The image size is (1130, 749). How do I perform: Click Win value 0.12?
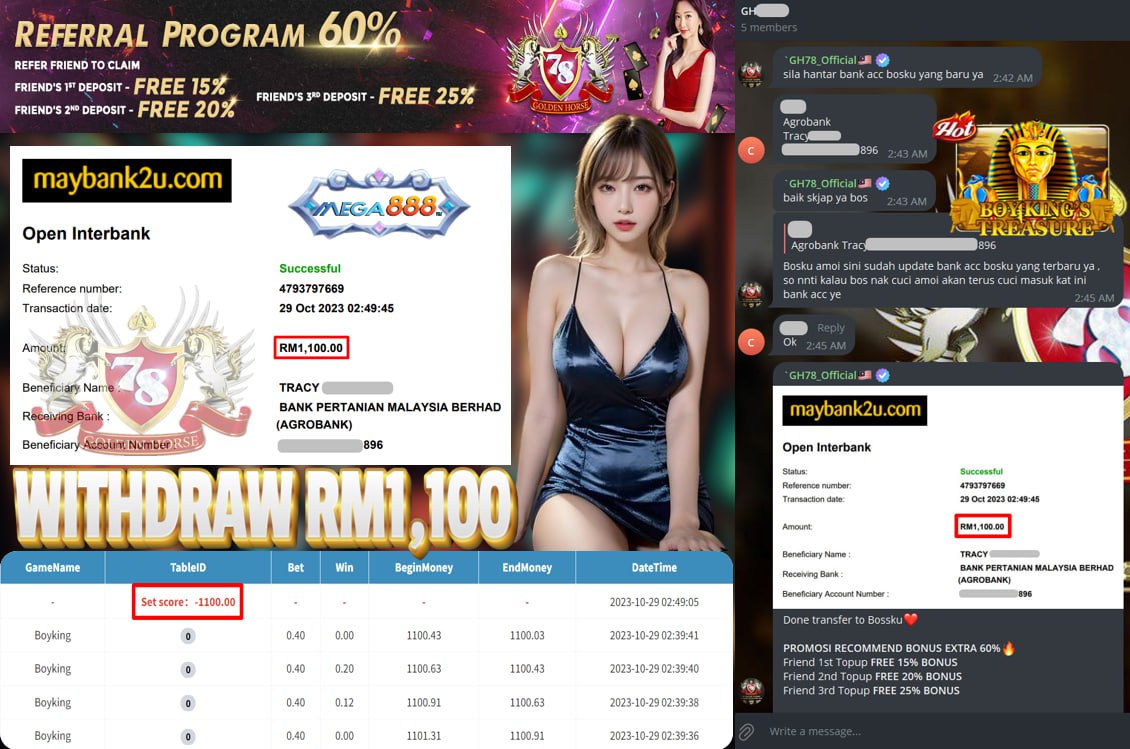(x=344, y=703)
